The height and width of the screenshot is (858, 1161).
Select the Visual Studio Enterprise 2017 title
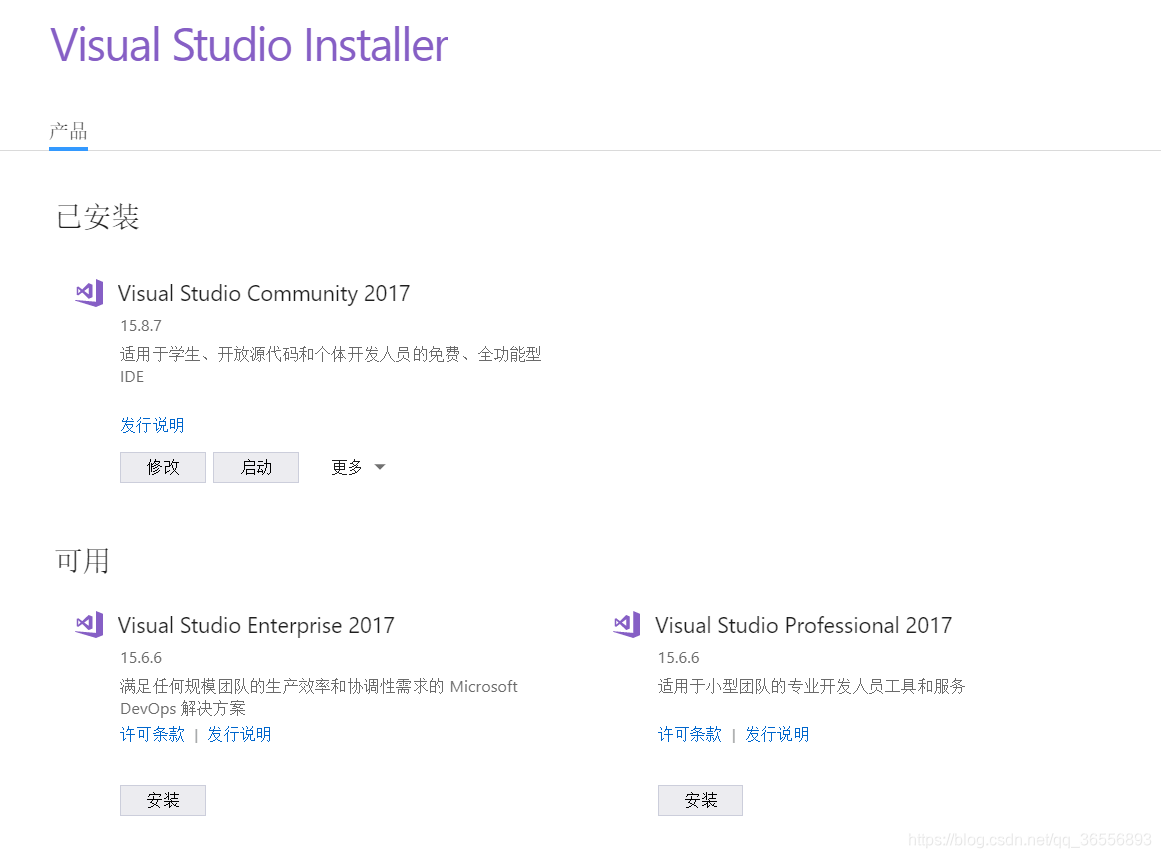coord(256,626)
